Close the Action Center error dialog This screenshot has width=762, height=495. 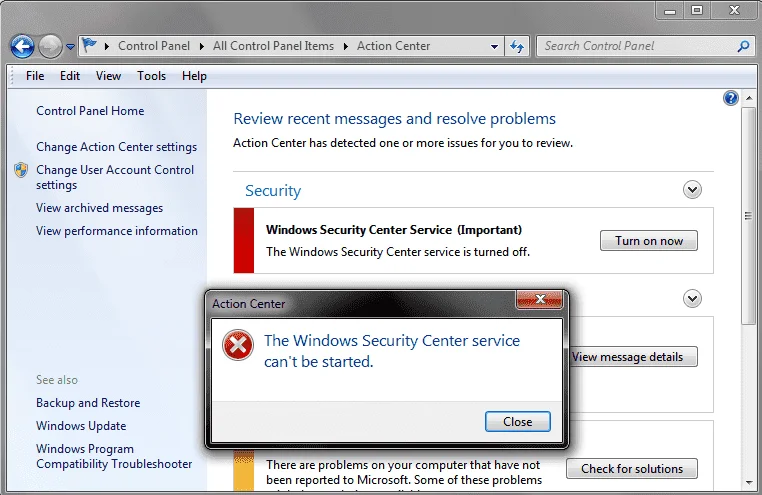[x=518, y=421]
